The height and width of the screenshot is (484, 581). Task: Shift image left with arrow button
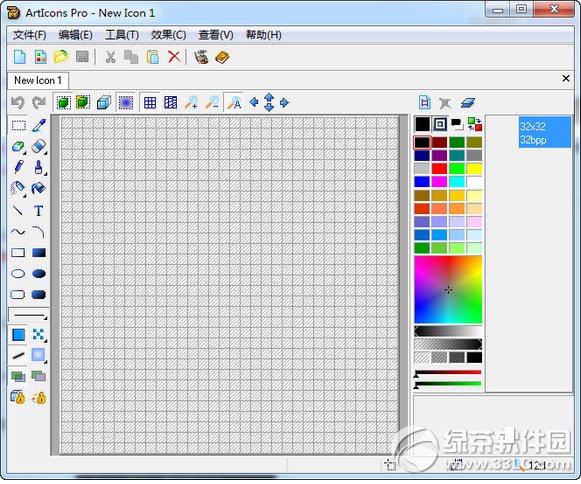point(254,102)
